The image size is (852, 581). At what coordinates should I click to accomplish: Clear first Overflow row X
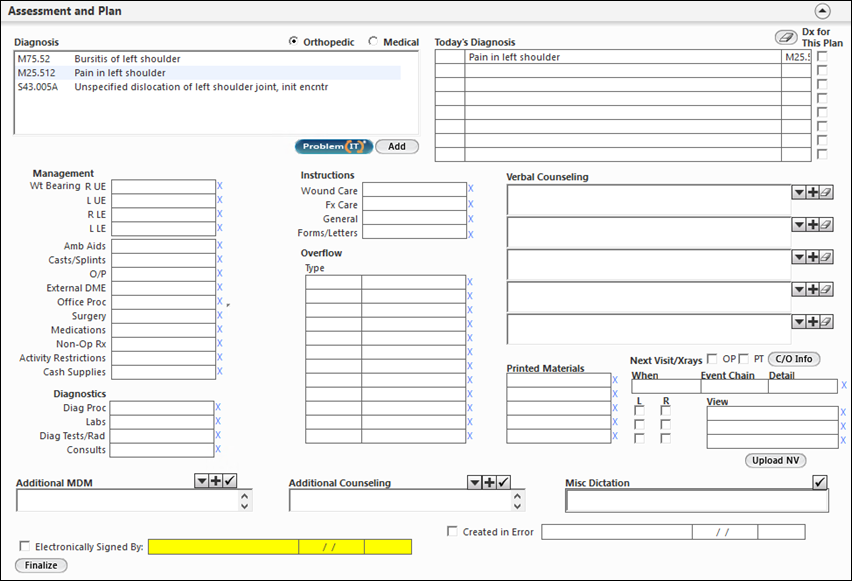[x=470, y=282]
